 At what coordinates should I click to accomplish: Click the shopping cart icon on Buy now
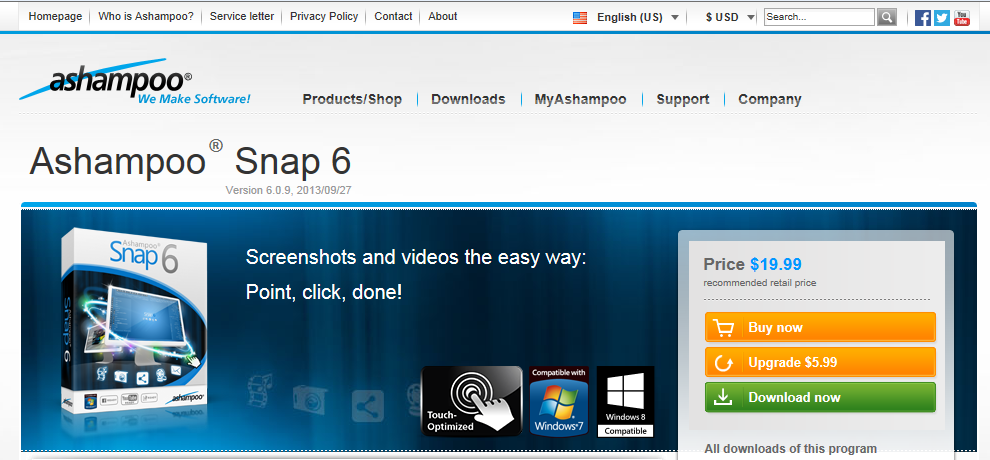click(724, 327)
